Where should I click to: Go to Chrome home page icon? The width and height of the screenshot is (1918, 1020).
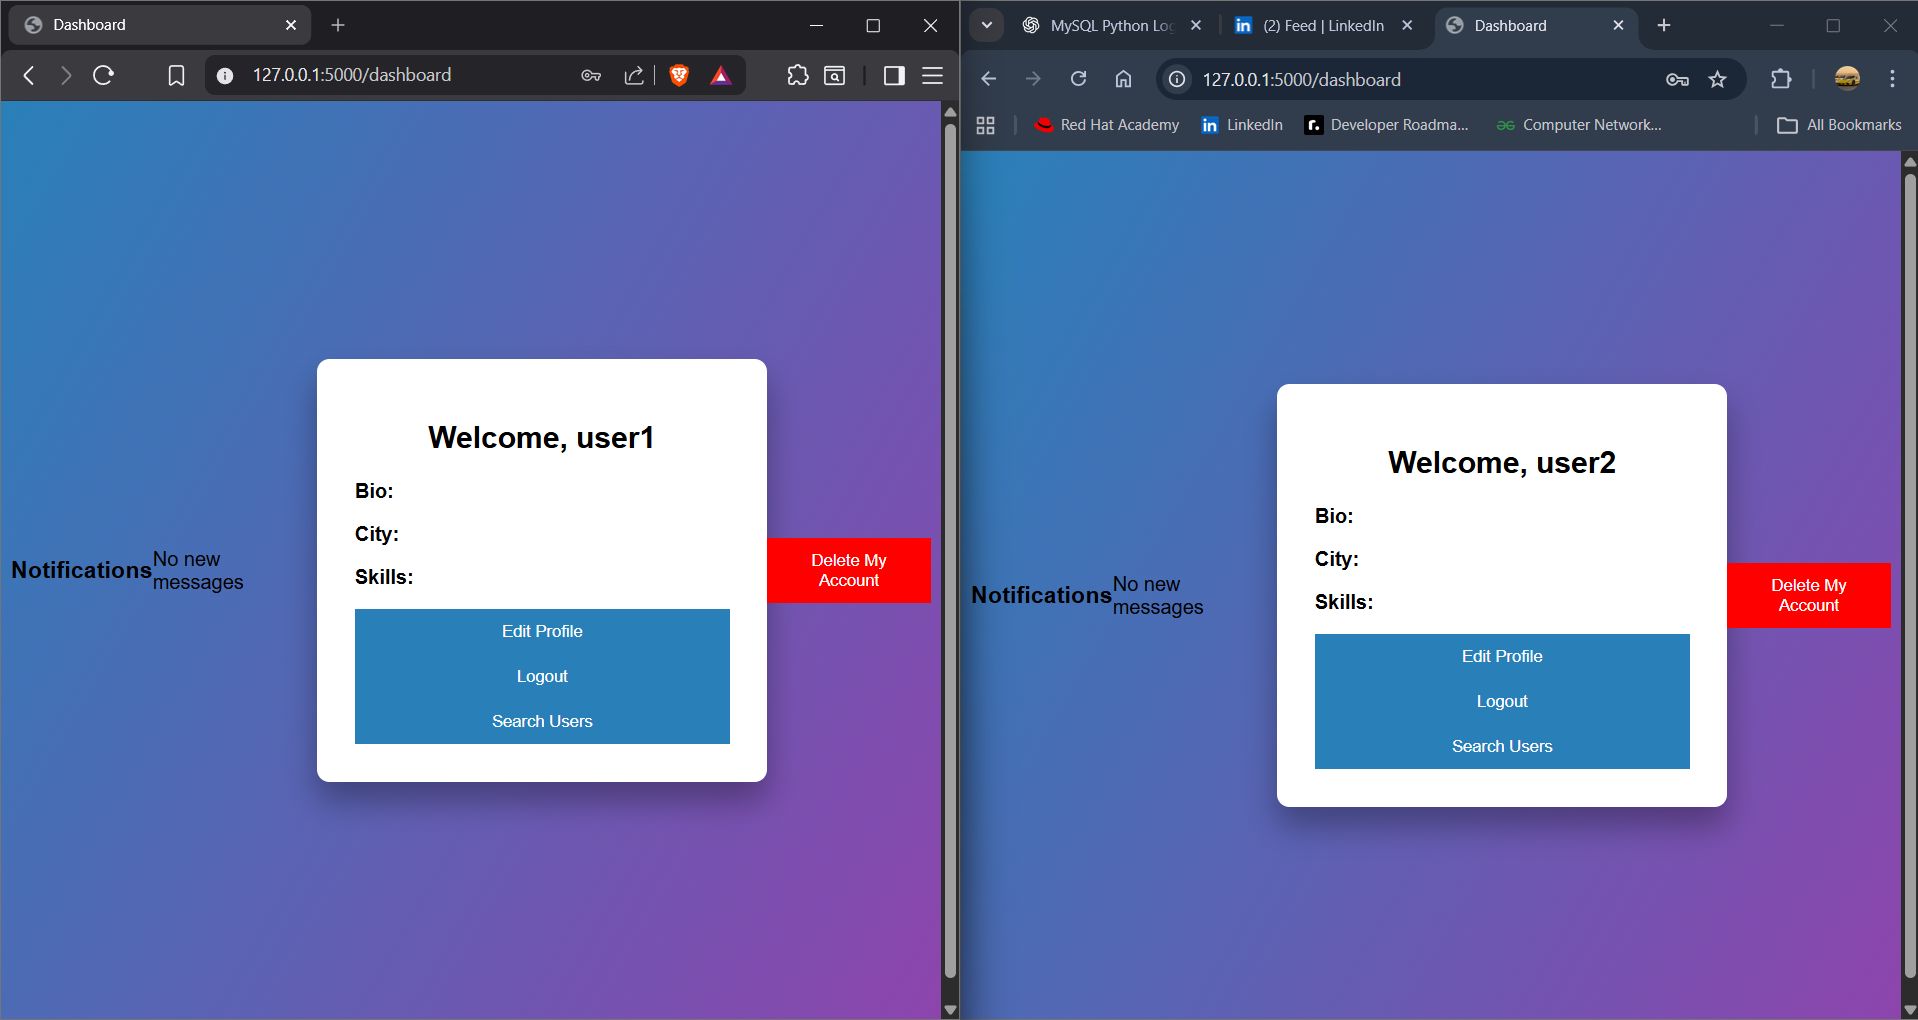click(x=1123, y=79)
